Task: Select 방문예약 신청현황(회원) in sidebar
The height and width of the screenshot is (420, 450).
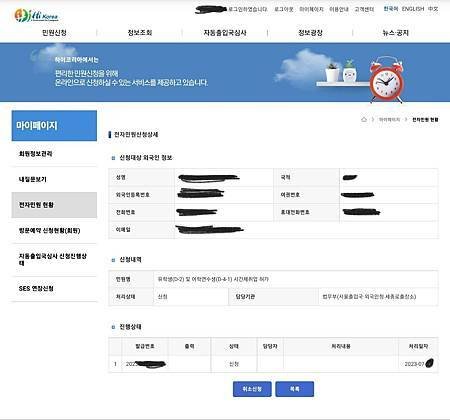Action: (54, 231)
